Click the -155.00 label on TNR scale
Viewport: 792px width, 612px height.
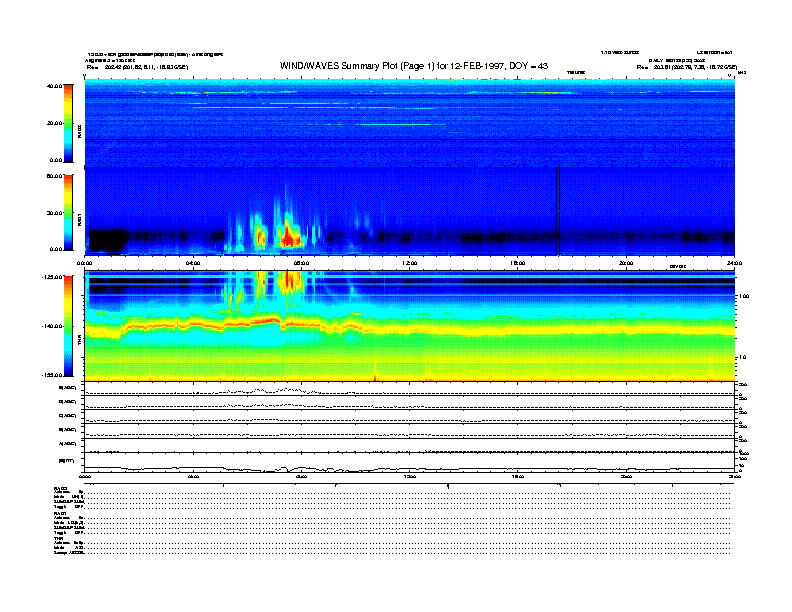[x=51, y=375]
